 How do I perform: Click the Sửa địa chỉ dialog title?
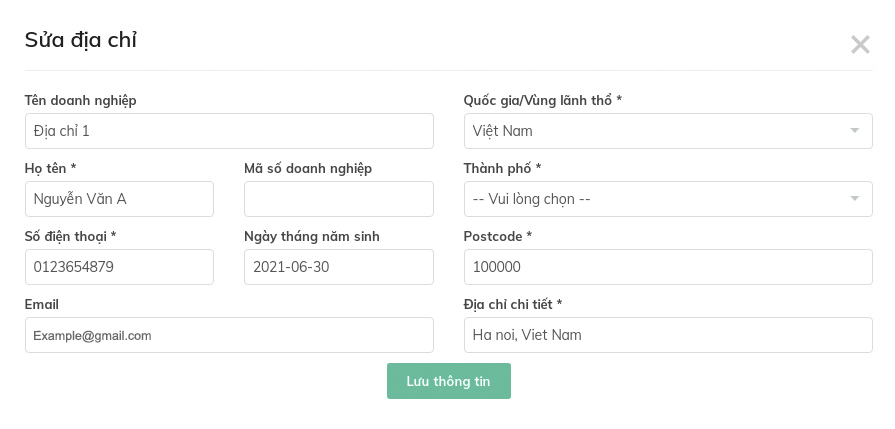[80, 41]
